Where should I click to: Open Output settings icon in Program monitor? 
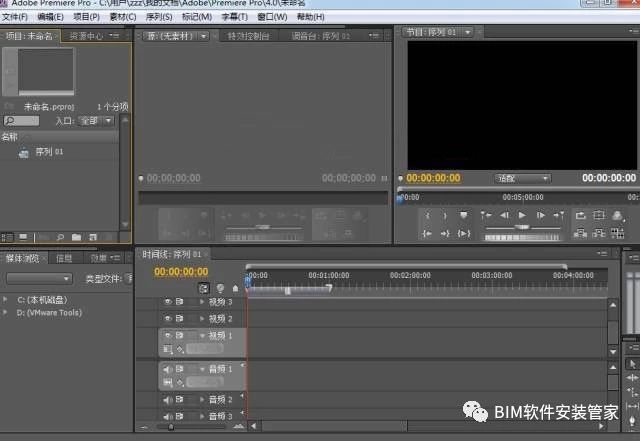point(618,215)
